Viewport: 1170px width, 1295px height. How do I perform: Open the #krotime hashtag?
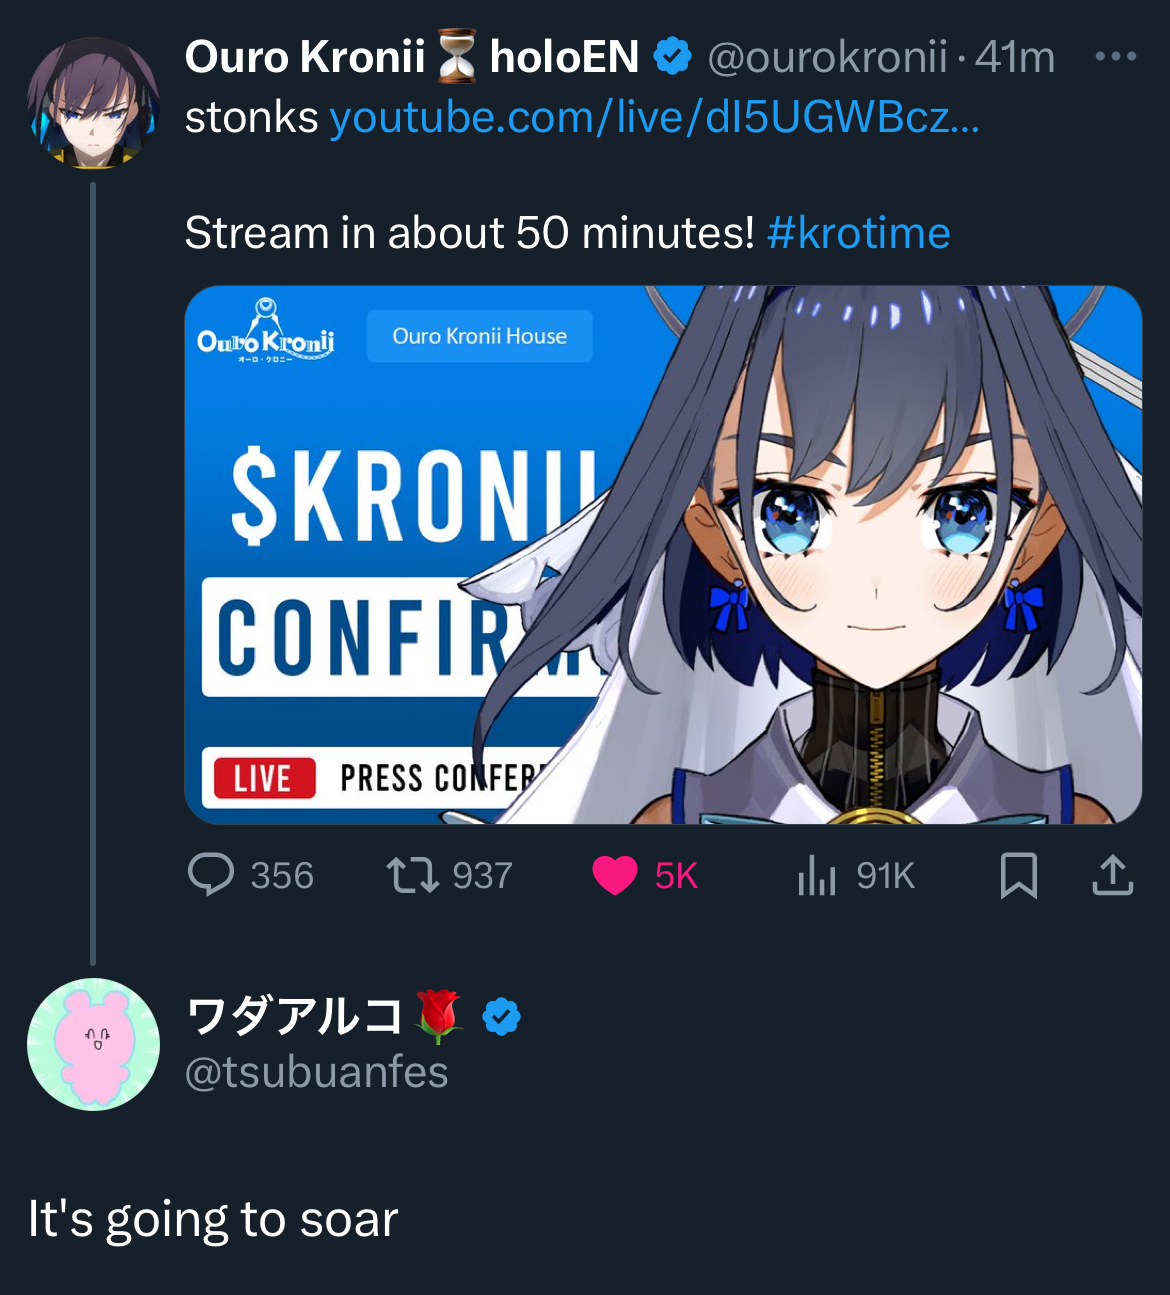[858, 233]
